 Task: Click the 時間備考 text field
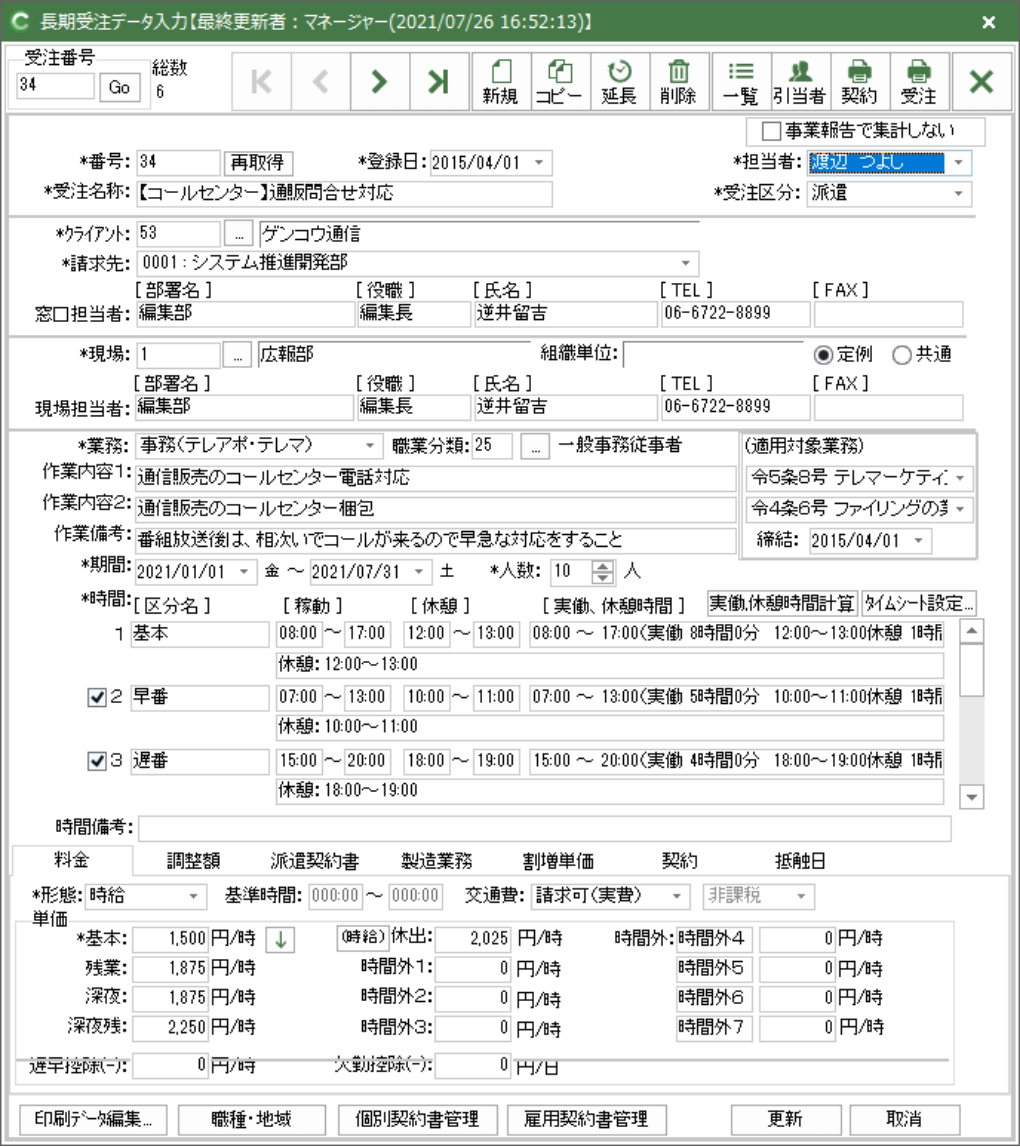point(544,829)
